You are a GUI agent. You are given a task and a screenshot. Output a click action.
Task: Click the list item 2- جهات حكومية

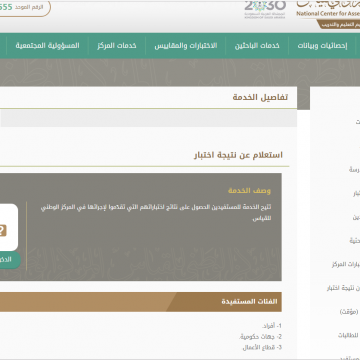pyautogui.click(x=261, y=336)
